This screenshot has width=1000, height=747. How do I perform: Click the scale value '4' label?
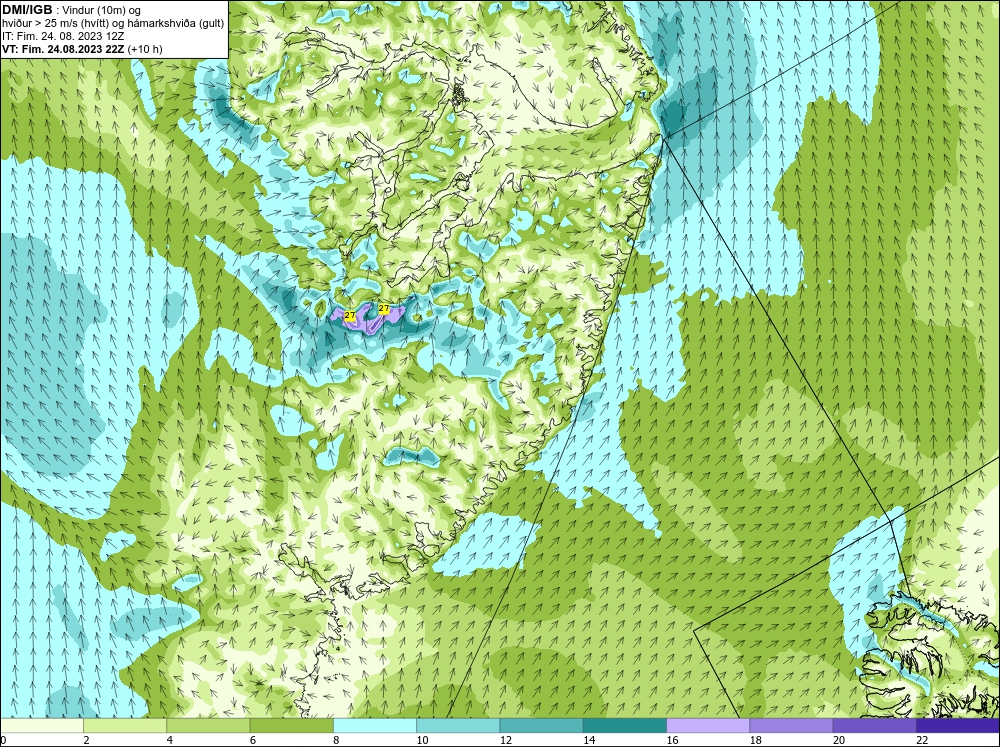pyautogui.click(x=170, y=740)
